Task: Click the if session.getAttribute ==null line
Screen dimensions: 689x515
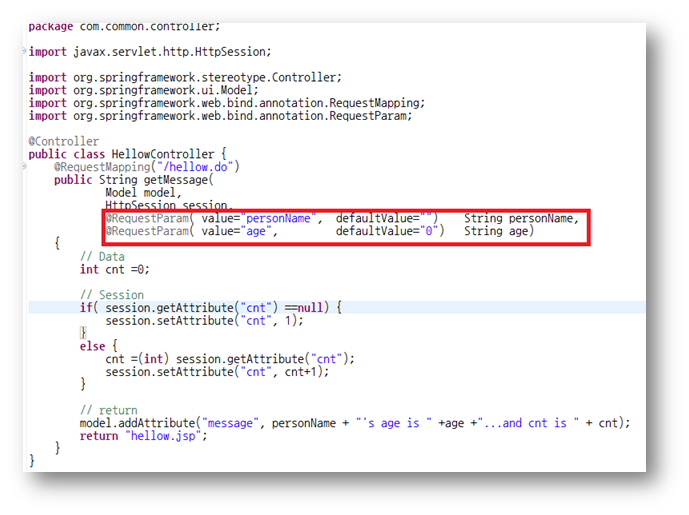Action: tap(210, 308)
